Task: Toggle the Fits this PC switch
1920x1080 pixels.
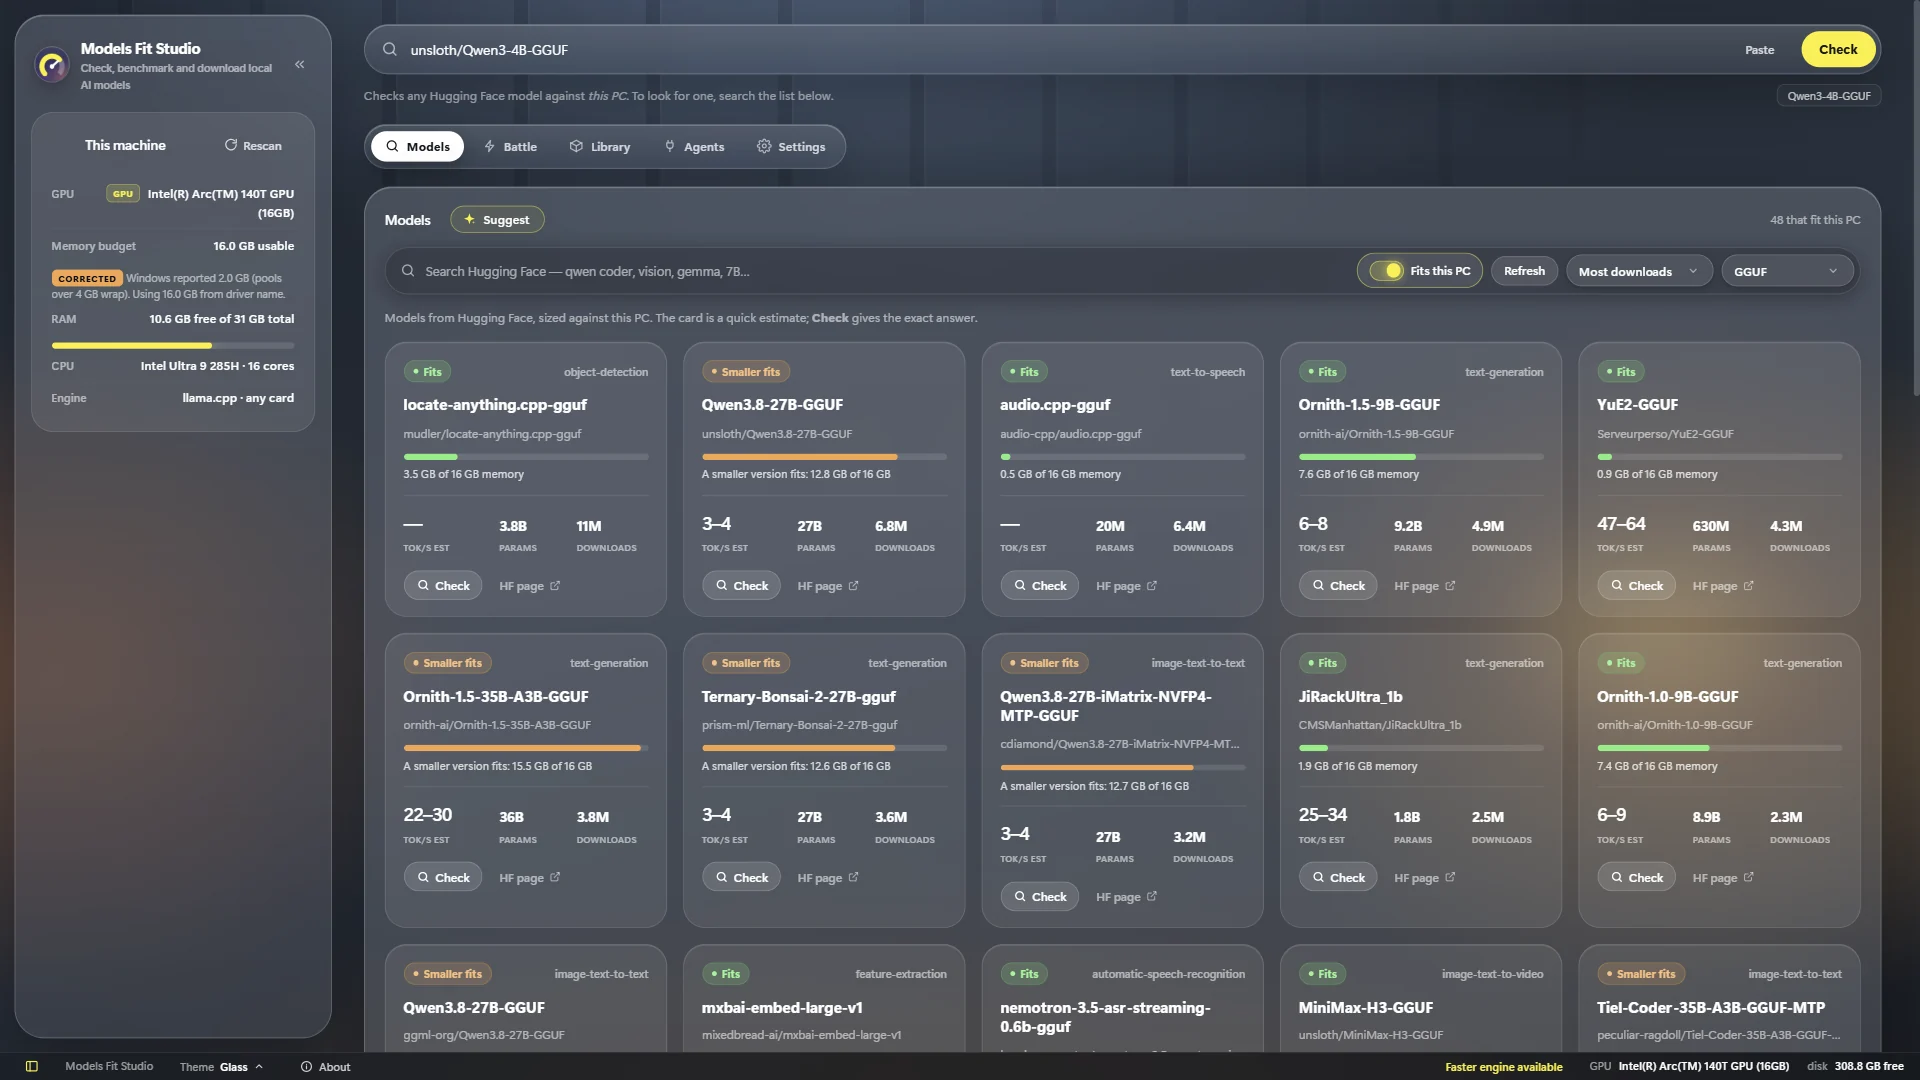Action: pos(1386,271)
